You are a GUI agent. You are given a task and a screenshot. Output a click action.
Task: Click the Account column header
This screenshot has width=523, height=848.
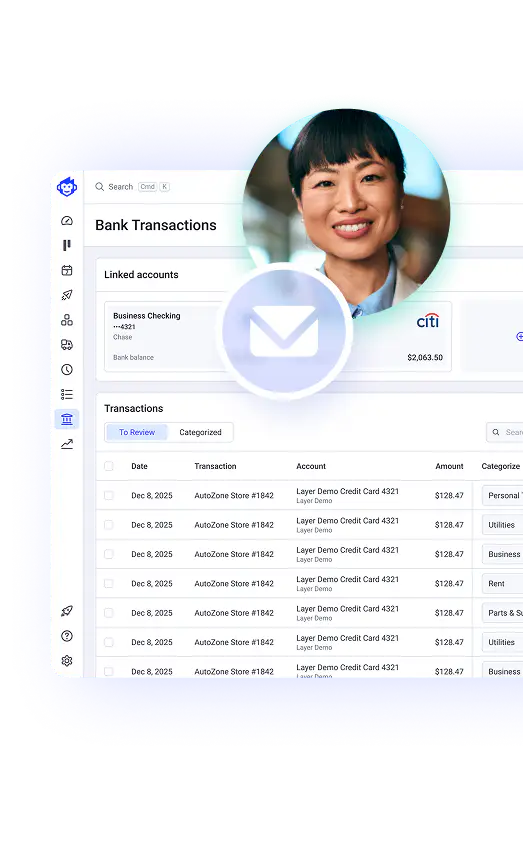pyautogui.click(x=311, y=466)
